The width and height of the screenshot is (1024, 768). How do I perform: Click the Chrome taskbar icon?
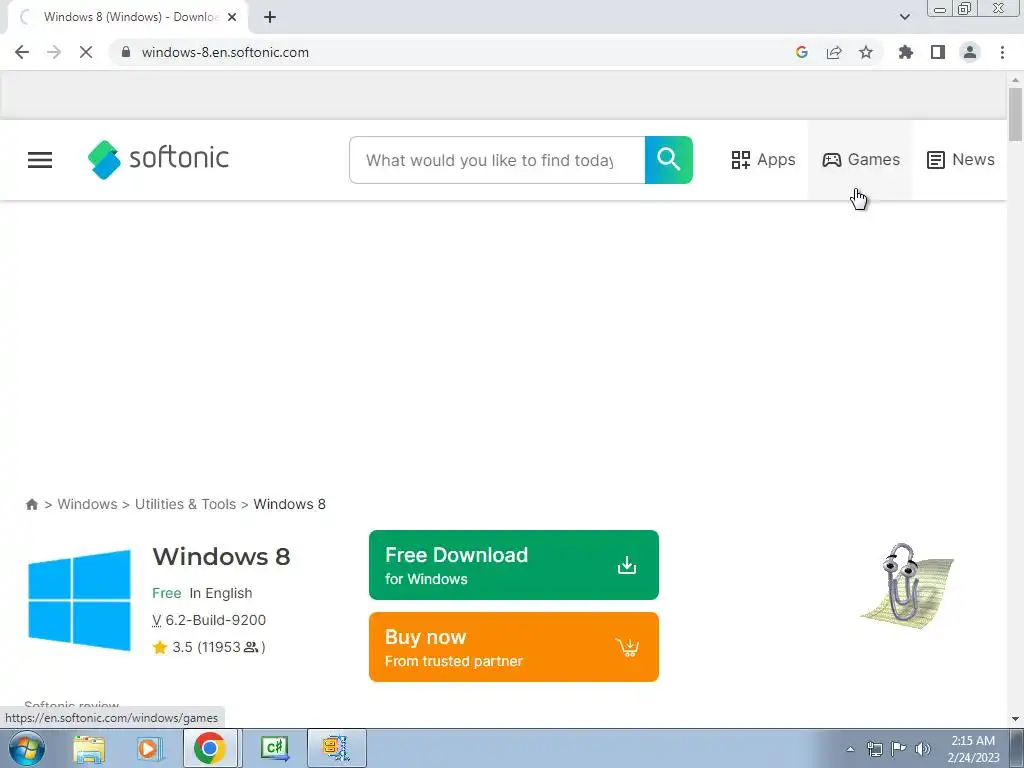click(x=210, y=748)
